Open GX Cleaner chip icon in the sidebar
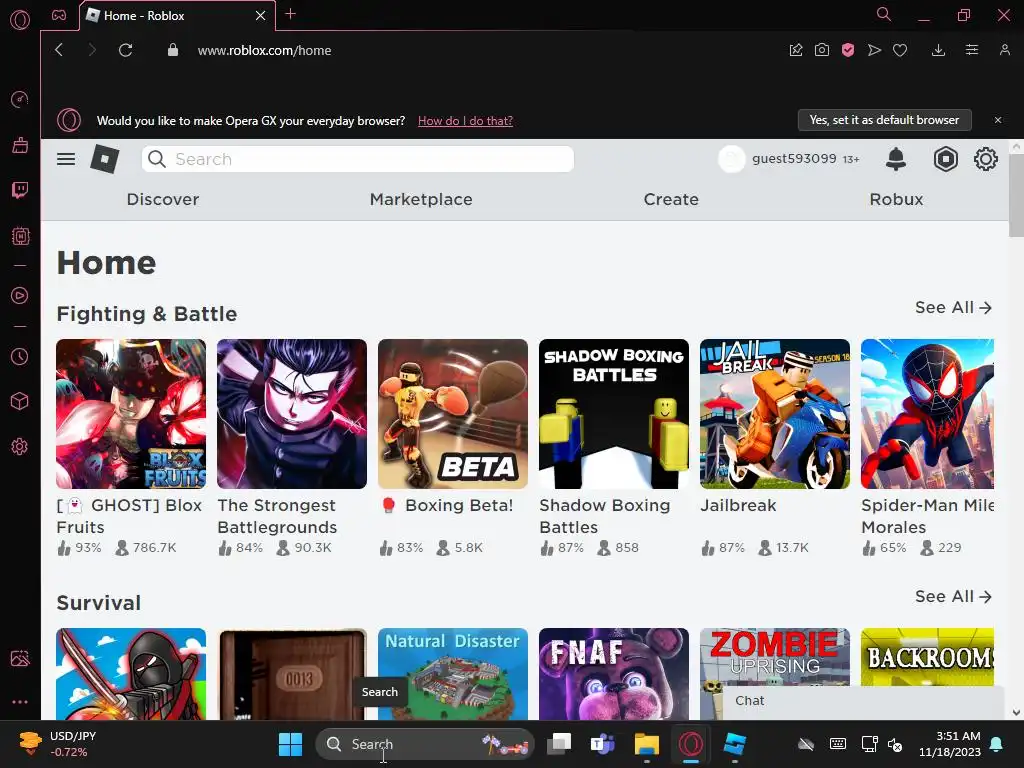Image resolution: width=1024 pixels, height=768 pixels. tap(20, 236)
